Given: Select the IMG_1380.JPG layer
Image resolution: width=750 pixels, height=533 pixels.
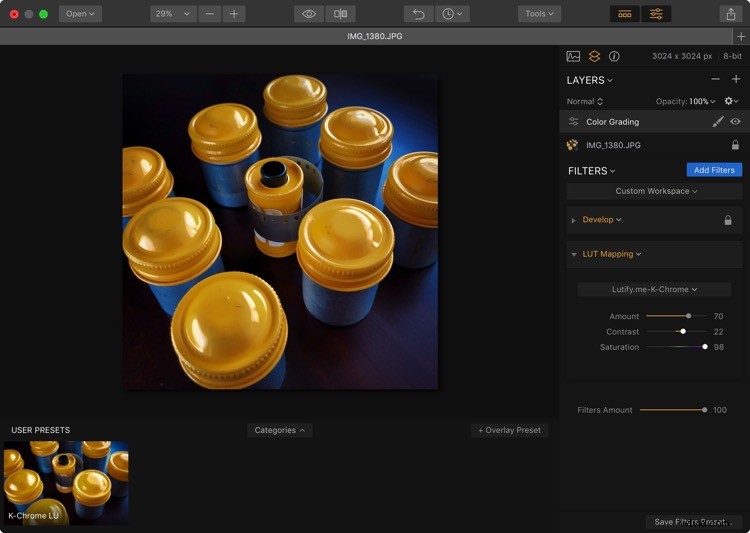Looking at the screenshot, I should coord(654,145).
